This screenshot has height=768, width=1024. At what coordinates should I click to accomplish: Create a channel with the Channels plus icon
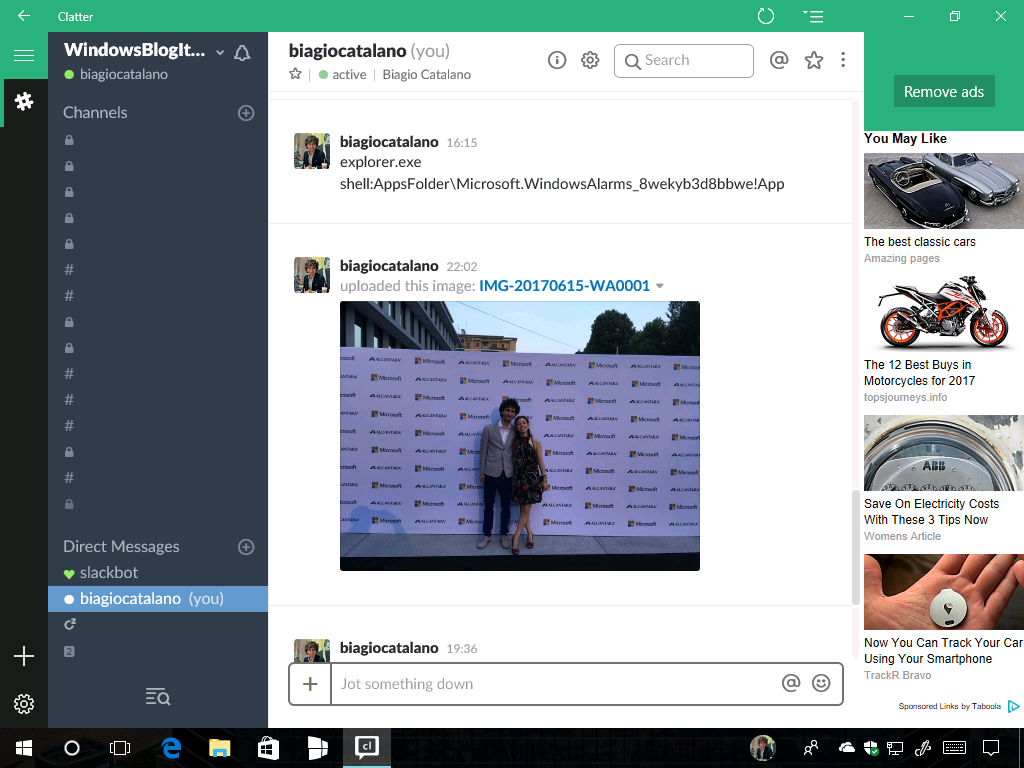(x=246, y=113)
